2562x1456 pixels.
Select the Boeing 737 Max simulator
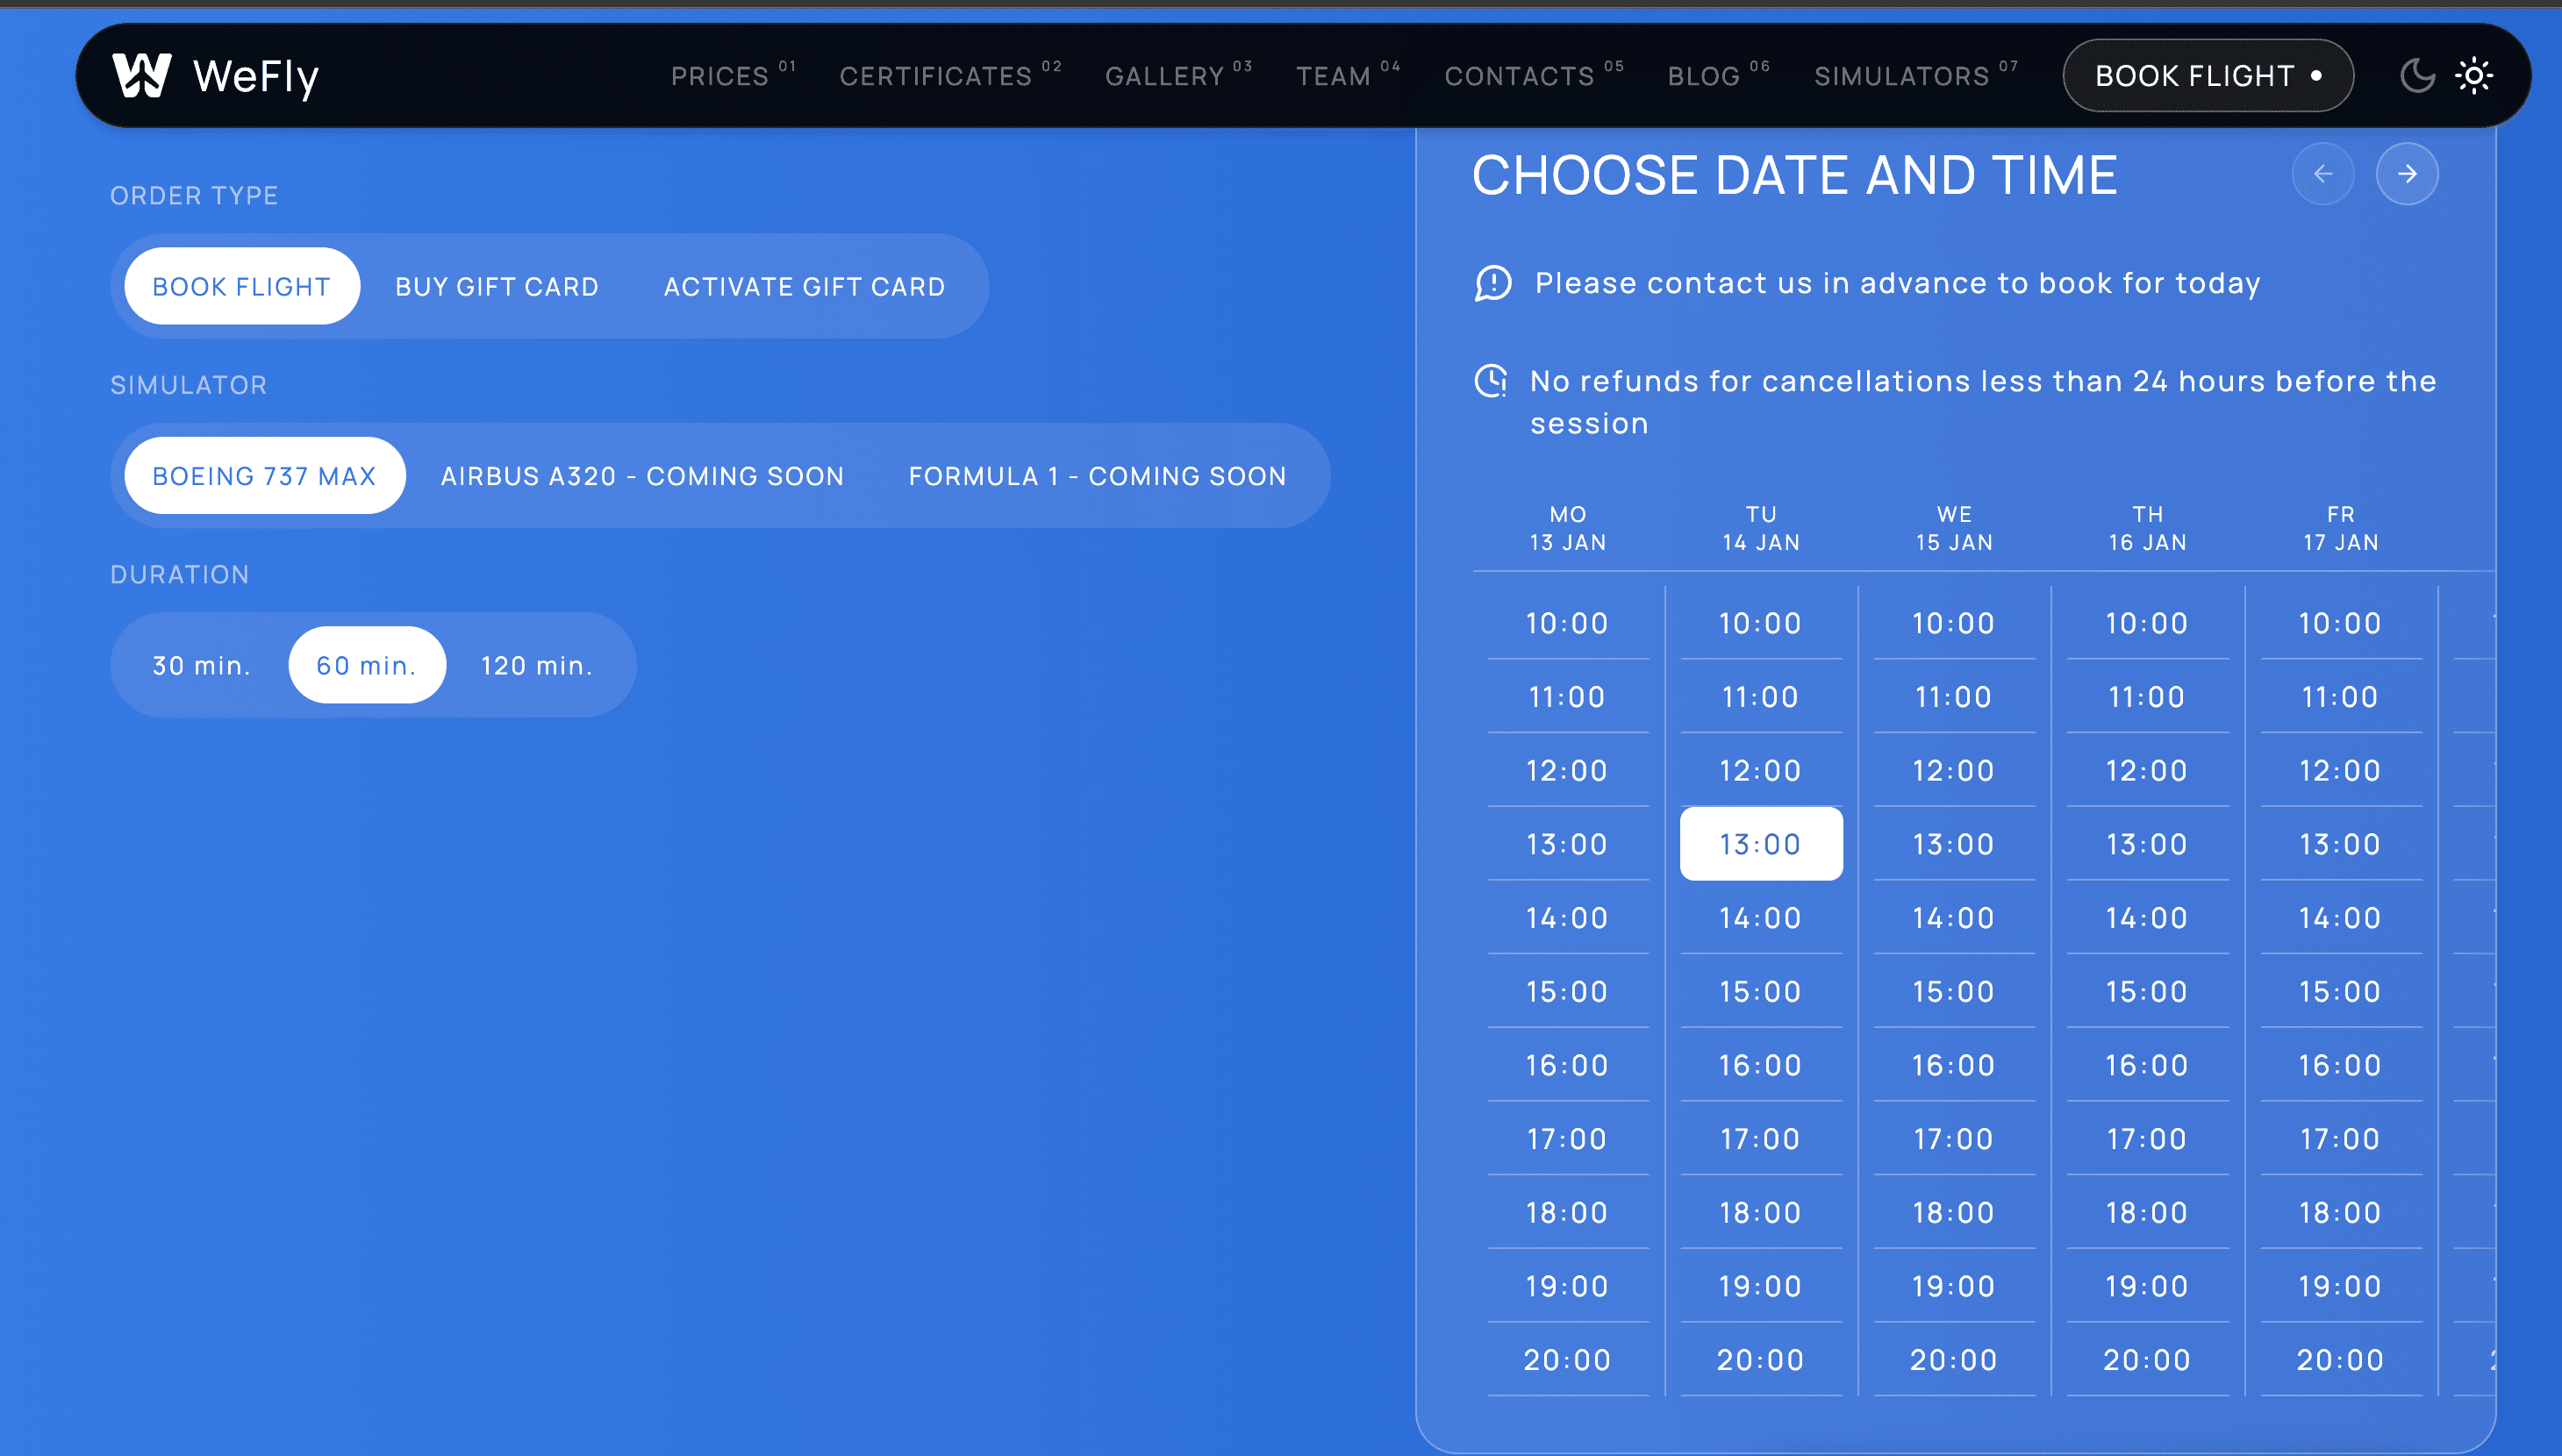pos(264,475)
